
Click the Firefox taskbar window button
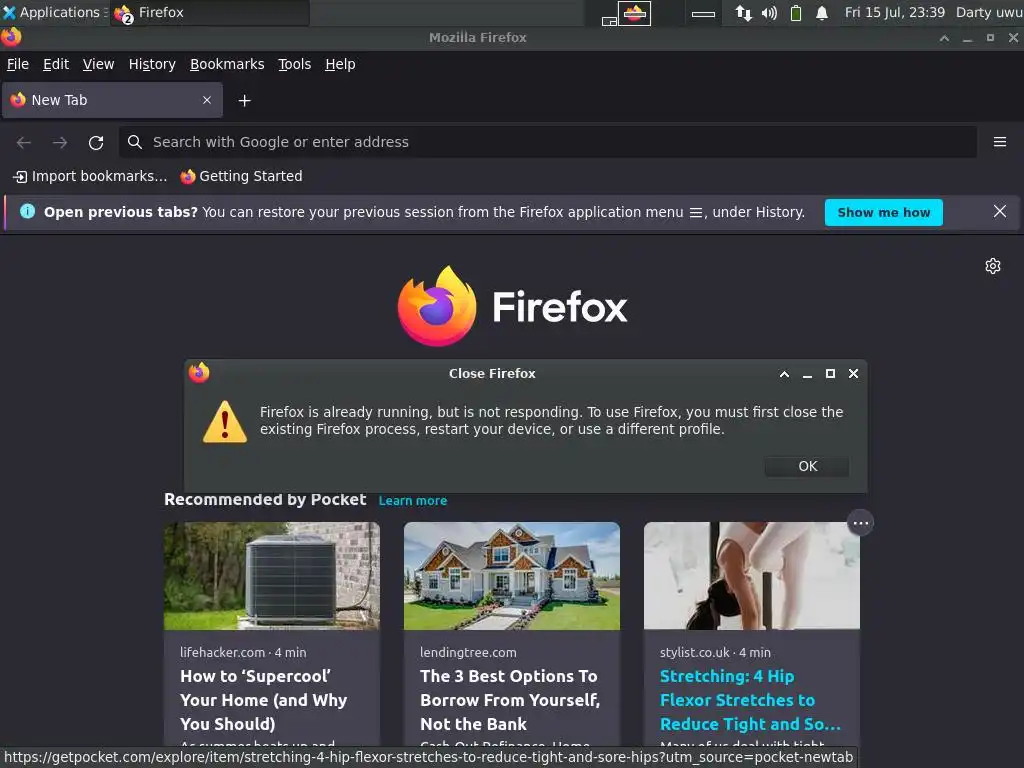(209, 12)
